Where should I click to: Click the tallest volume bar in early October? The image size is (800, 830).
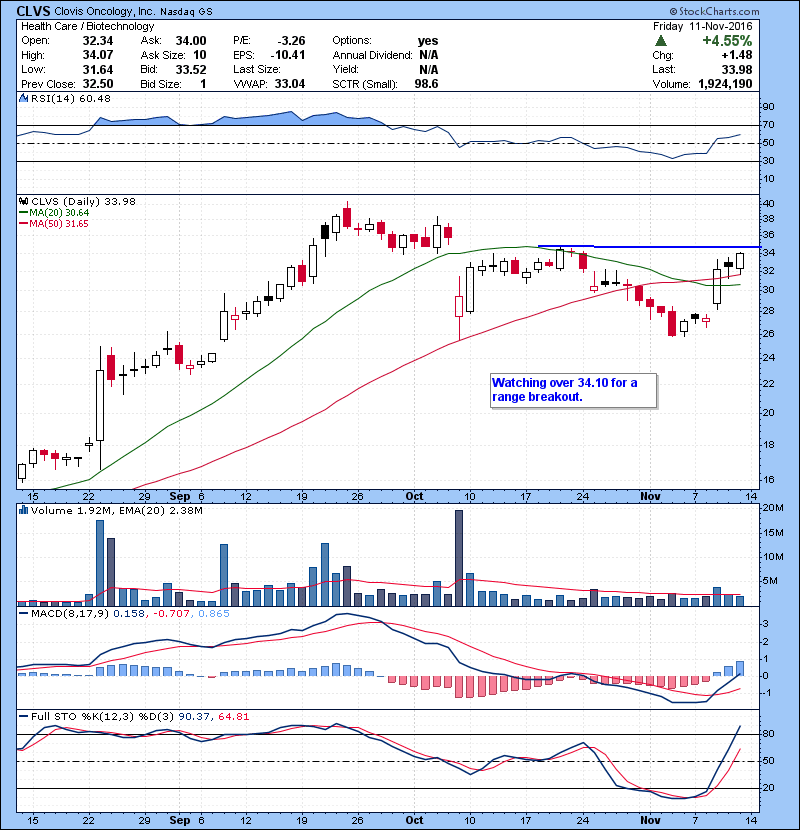coord(459,558)
